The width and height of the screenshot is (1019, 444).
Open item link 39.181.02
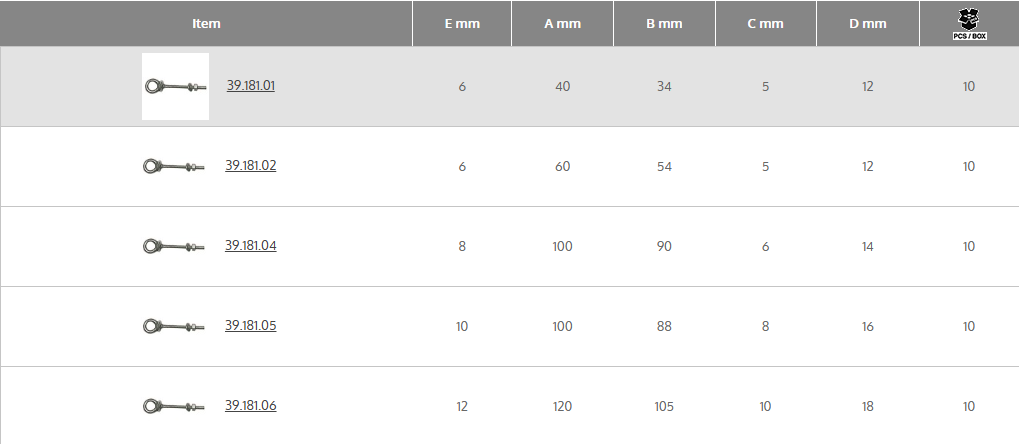[x=251, y=166]
